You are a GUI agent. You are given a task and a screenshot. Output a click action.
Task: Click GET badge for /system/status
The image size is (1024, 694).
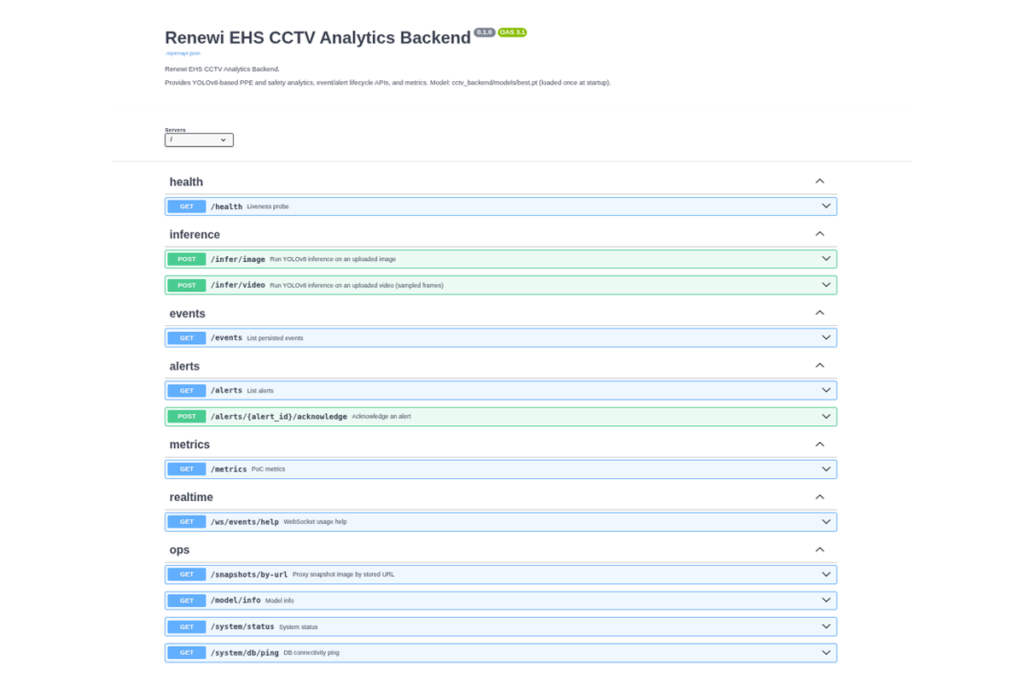[x=187, y=627]
